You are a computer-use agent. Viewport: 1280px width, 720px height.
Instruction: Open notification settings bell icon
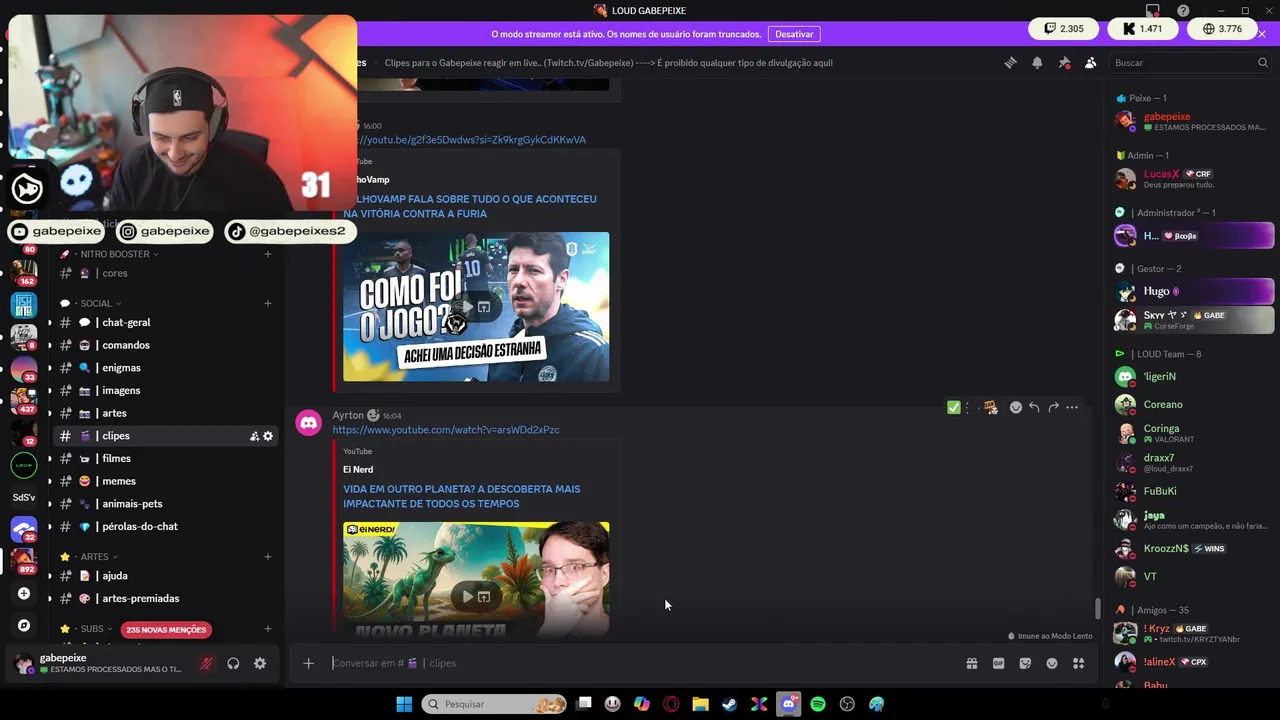click(x=1037, y=62)
